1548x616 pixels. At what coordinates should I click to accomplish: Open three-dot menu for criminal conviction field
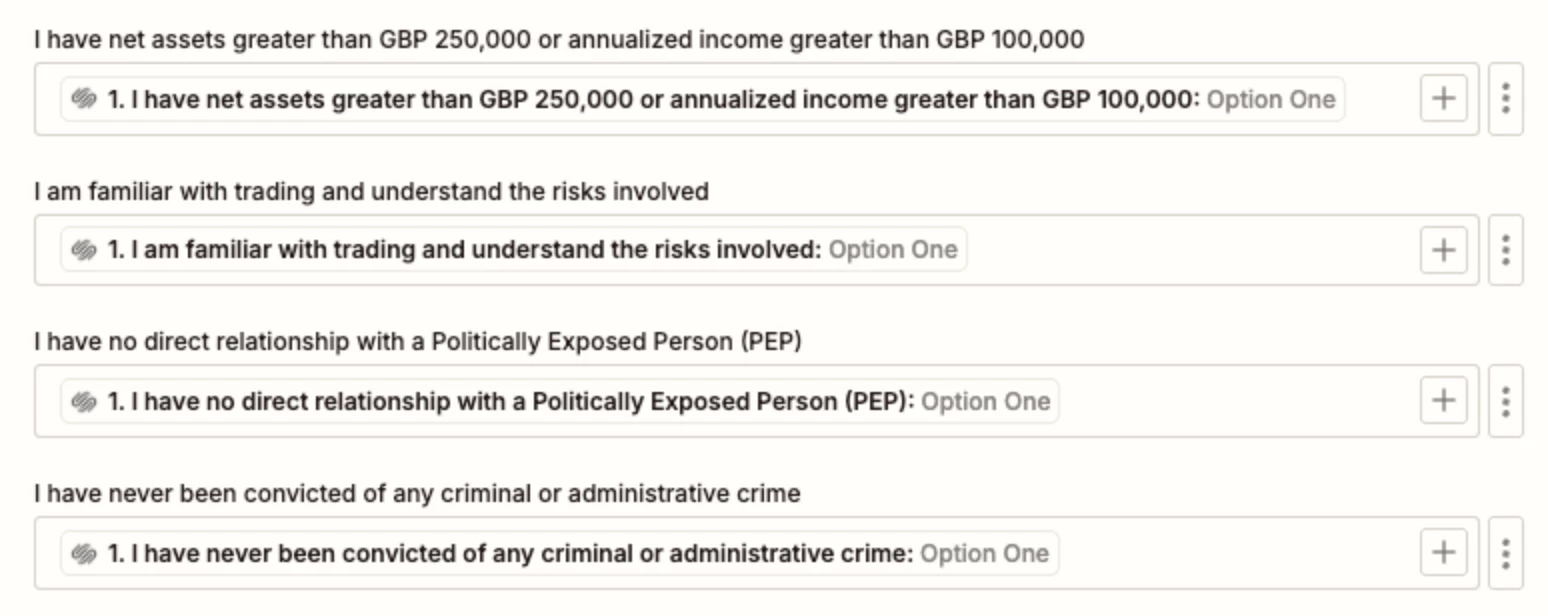[x=1506, y=553]
